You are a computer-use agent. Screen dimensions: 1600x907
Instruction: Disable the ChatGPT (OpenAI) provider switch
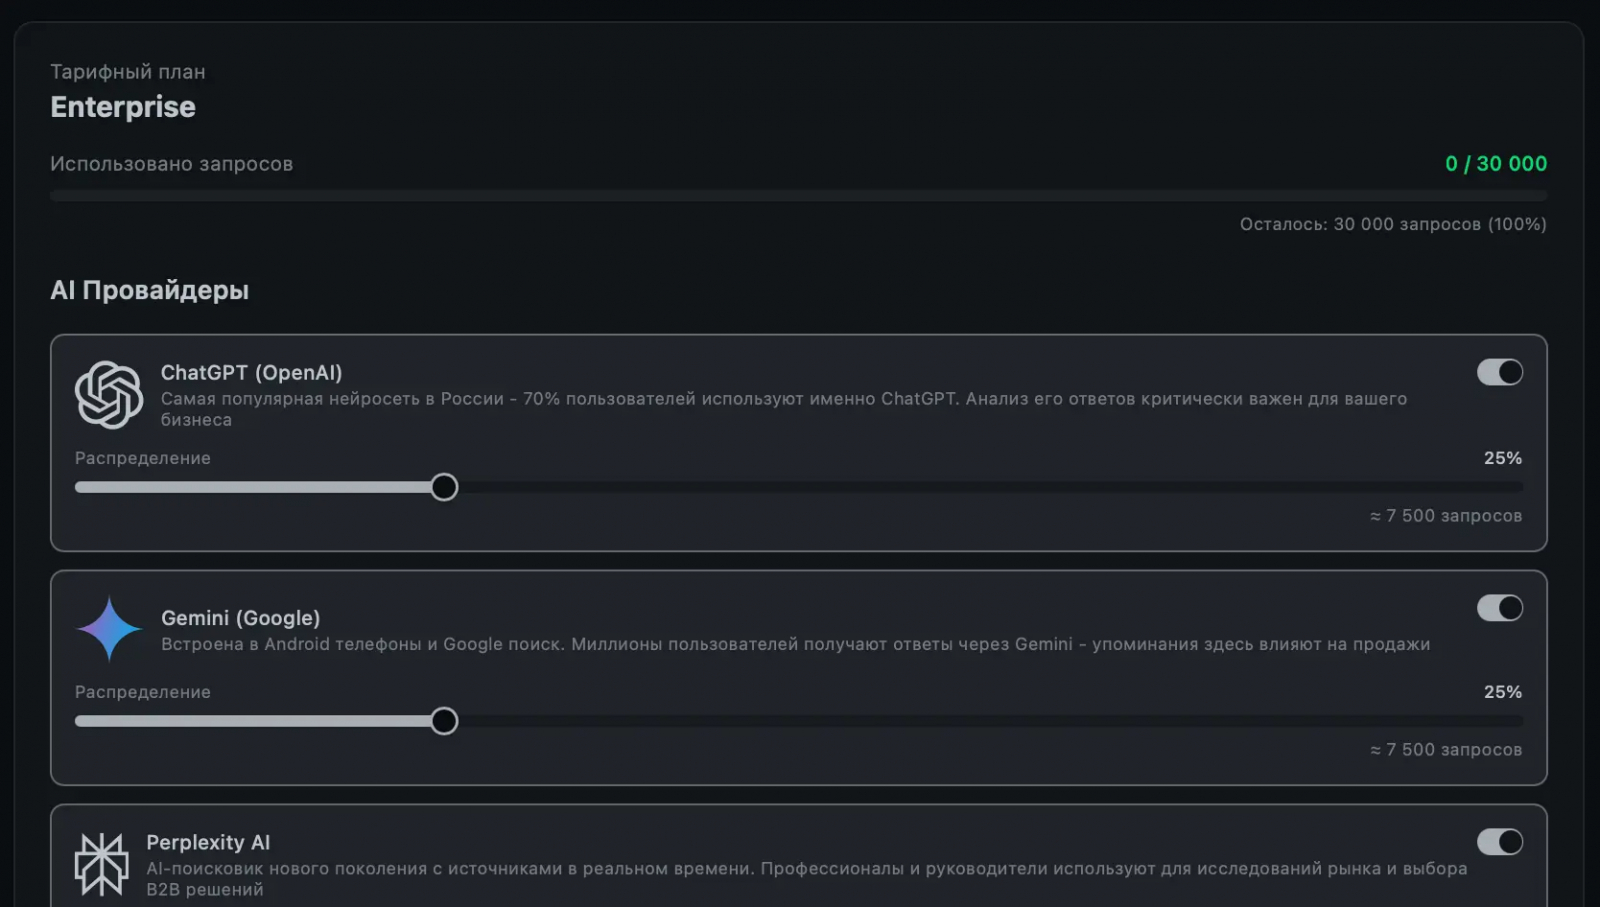(x=1499, y=372)
